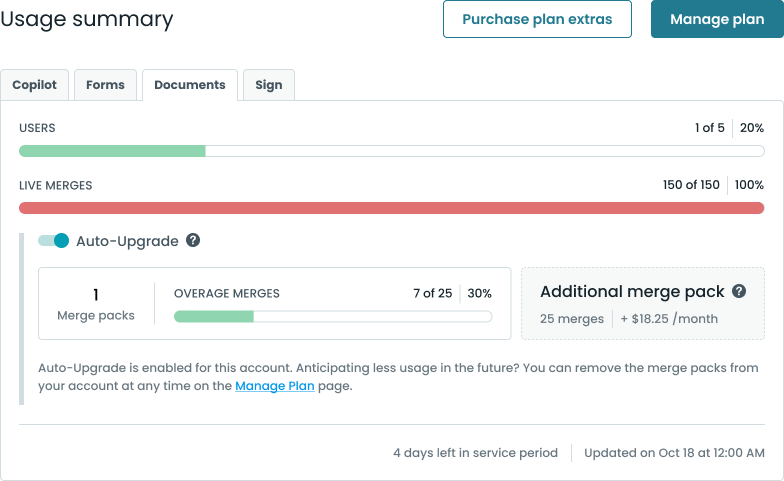
Task: Open the Forms tab
Action: [105, 85]
